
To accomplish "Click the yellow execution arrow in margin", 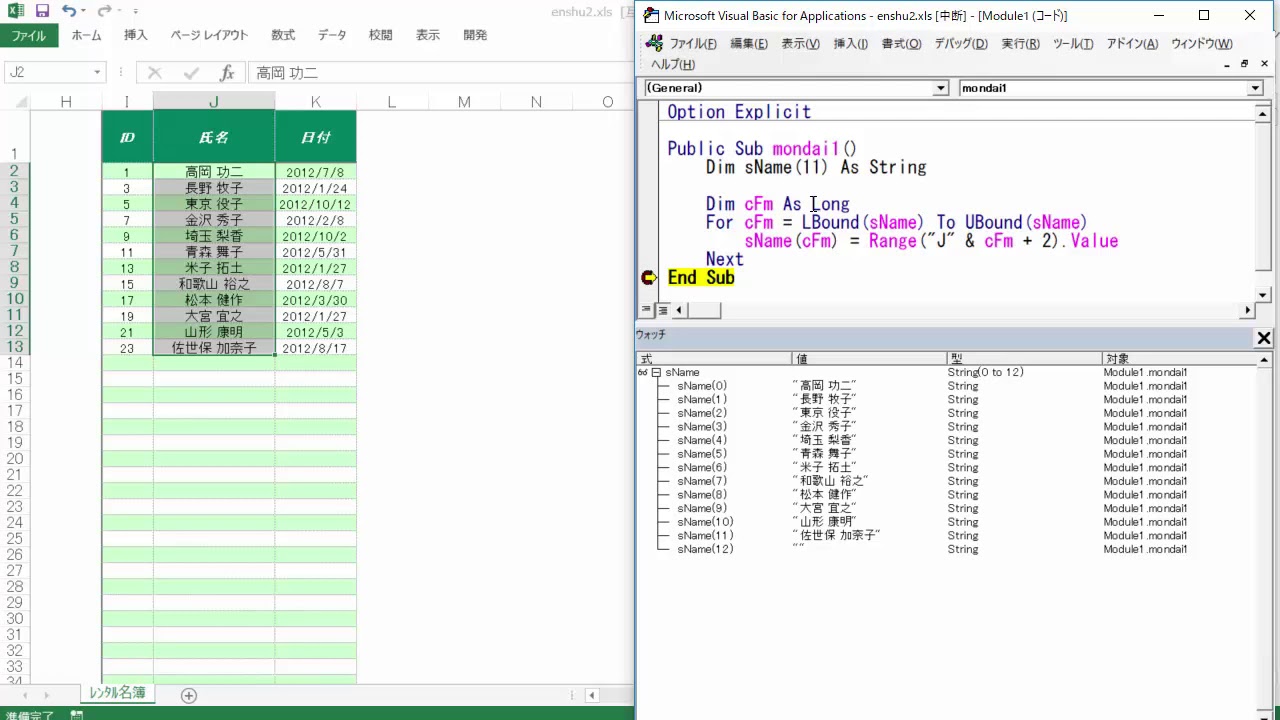I will coord(648,278).
